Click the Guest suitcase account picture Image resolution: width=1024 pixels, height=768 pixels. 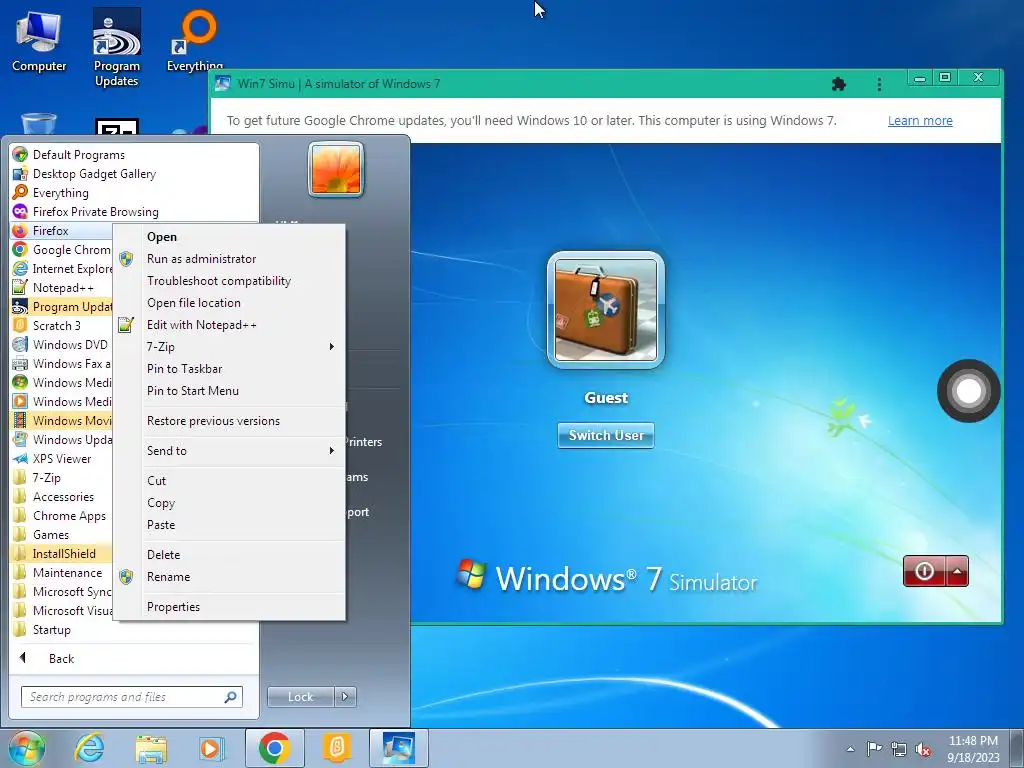605,310
